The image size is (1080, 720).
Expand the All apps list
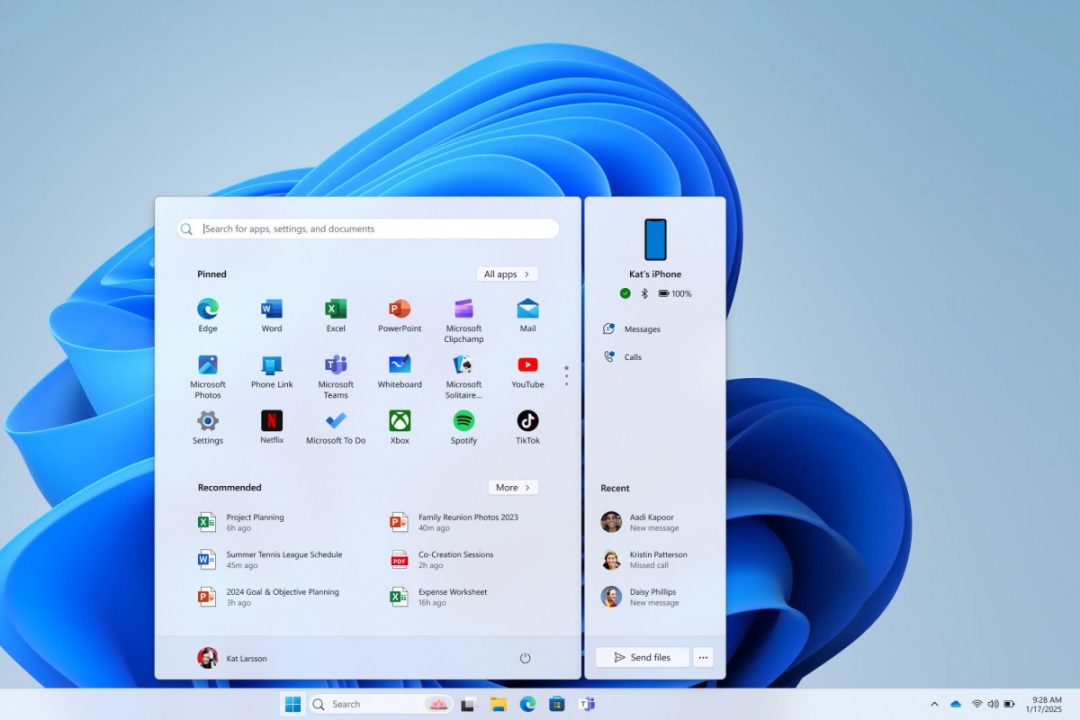click(507, 274)
